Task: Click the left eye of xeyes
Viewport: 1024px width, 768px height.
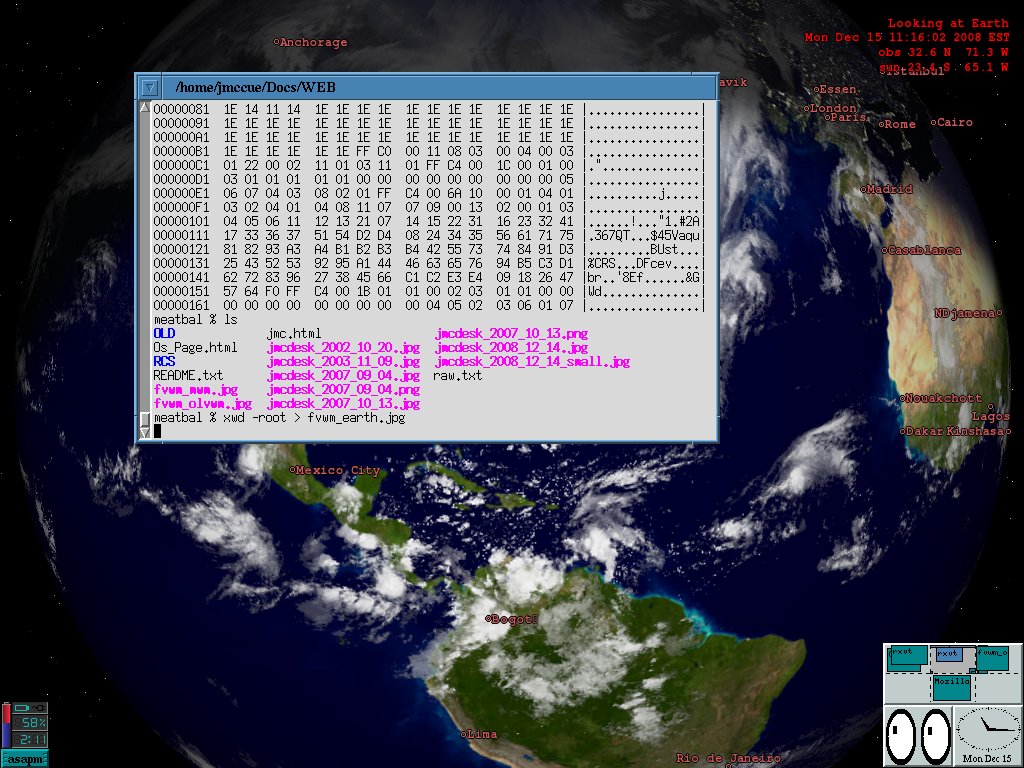Action: point(901,735)
